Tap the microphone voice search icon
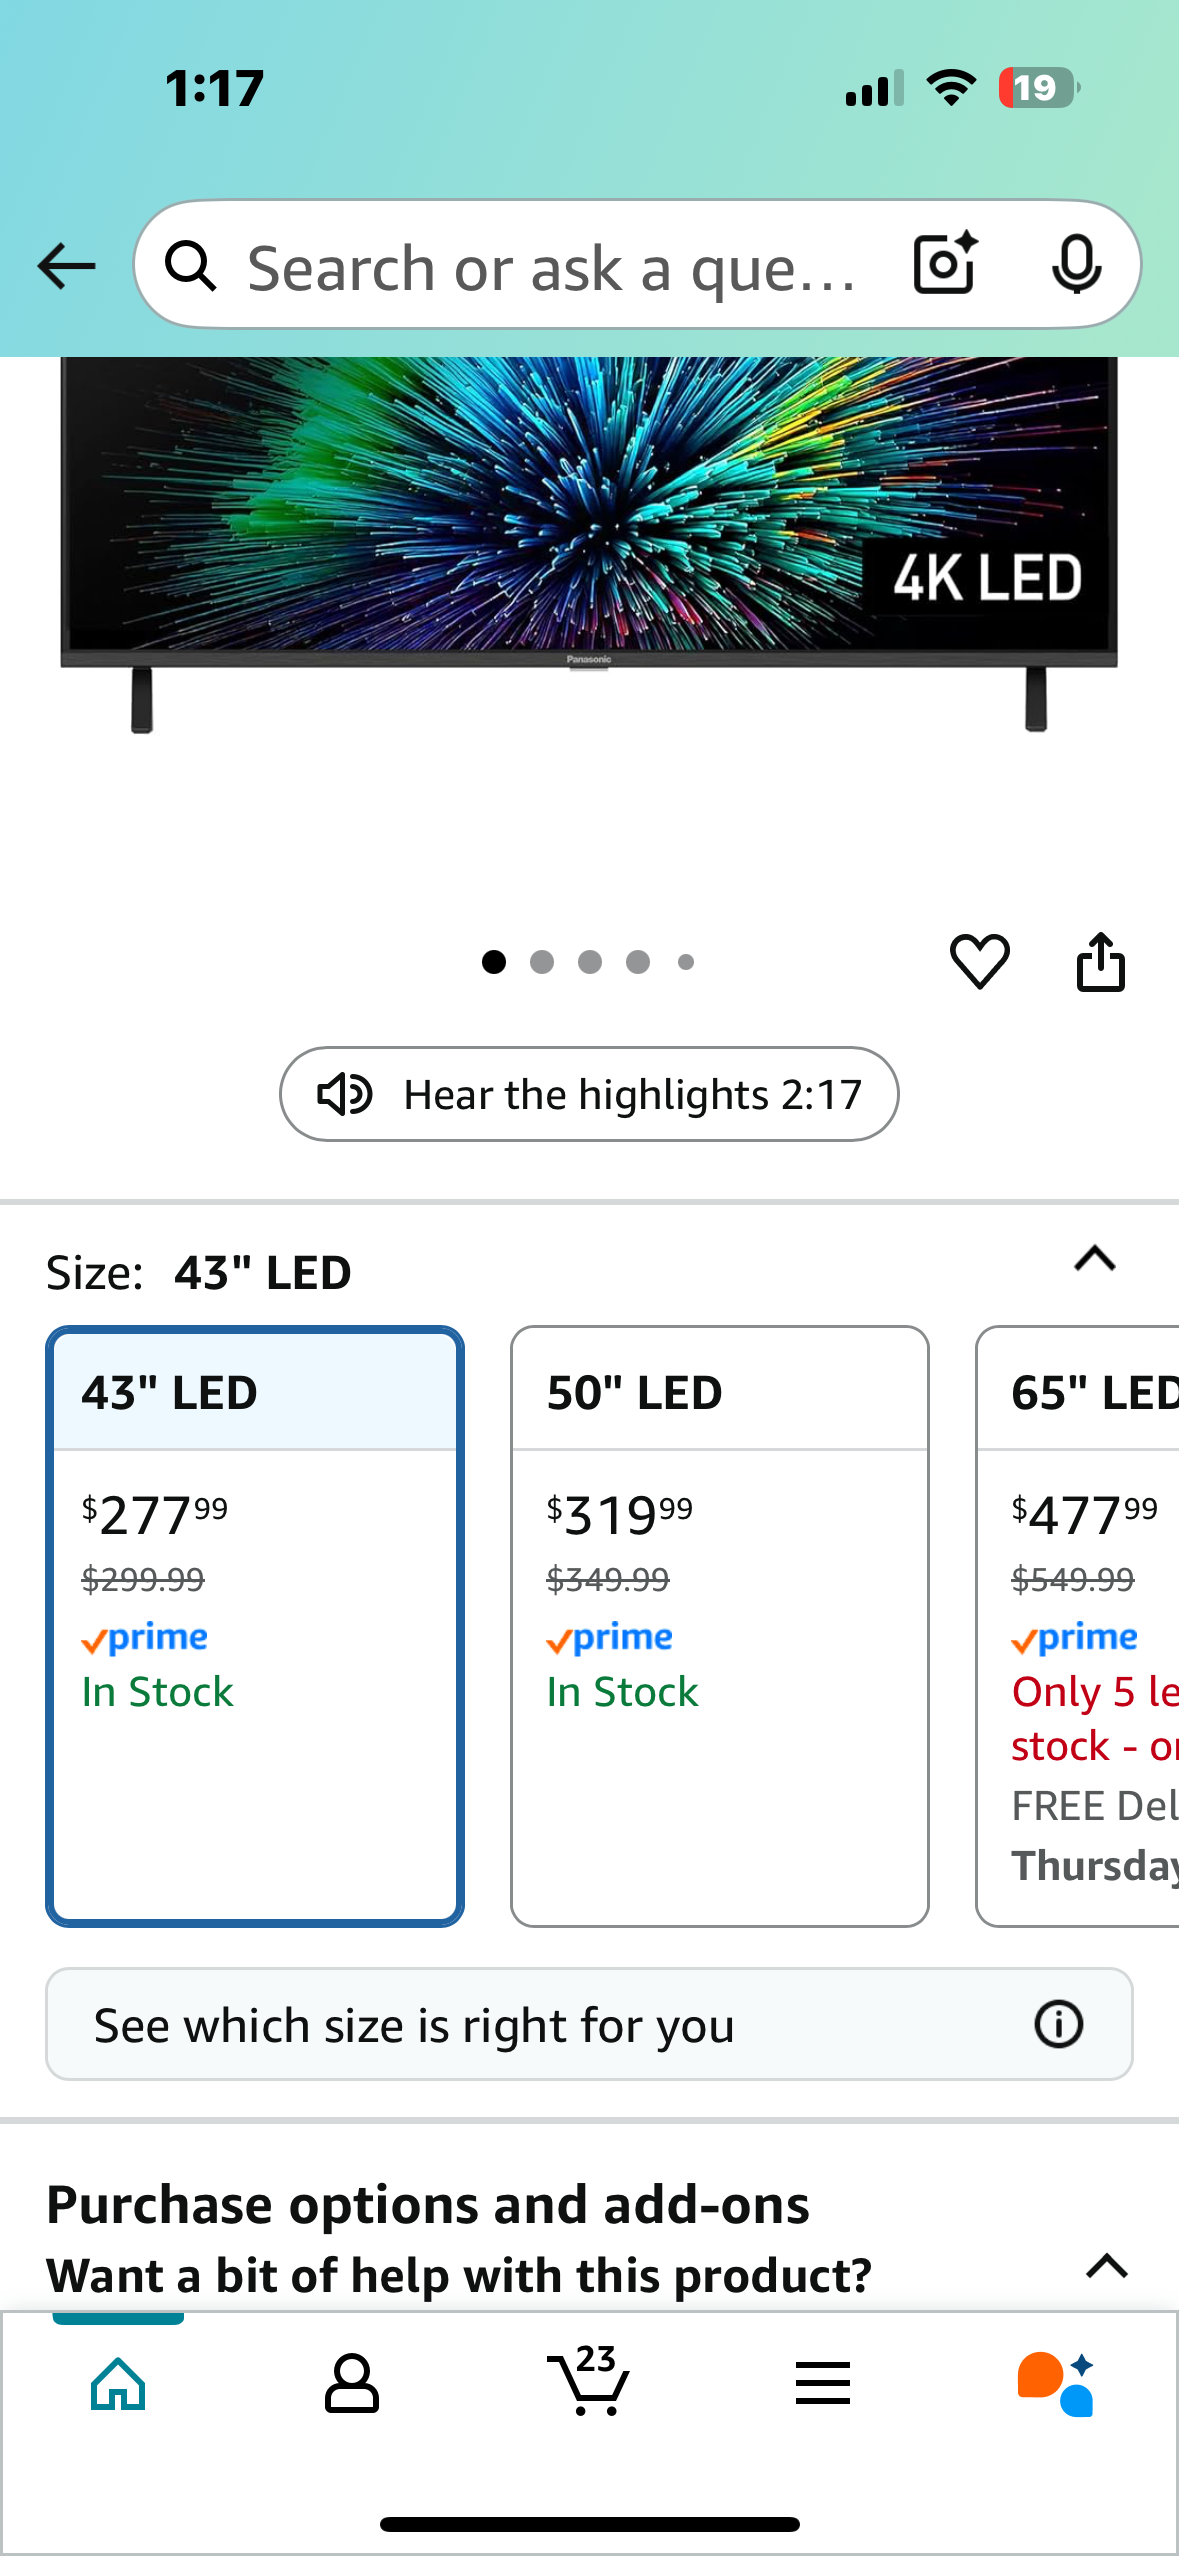The width and height of the screenshot is (1179, 2556). point(1077,265)
